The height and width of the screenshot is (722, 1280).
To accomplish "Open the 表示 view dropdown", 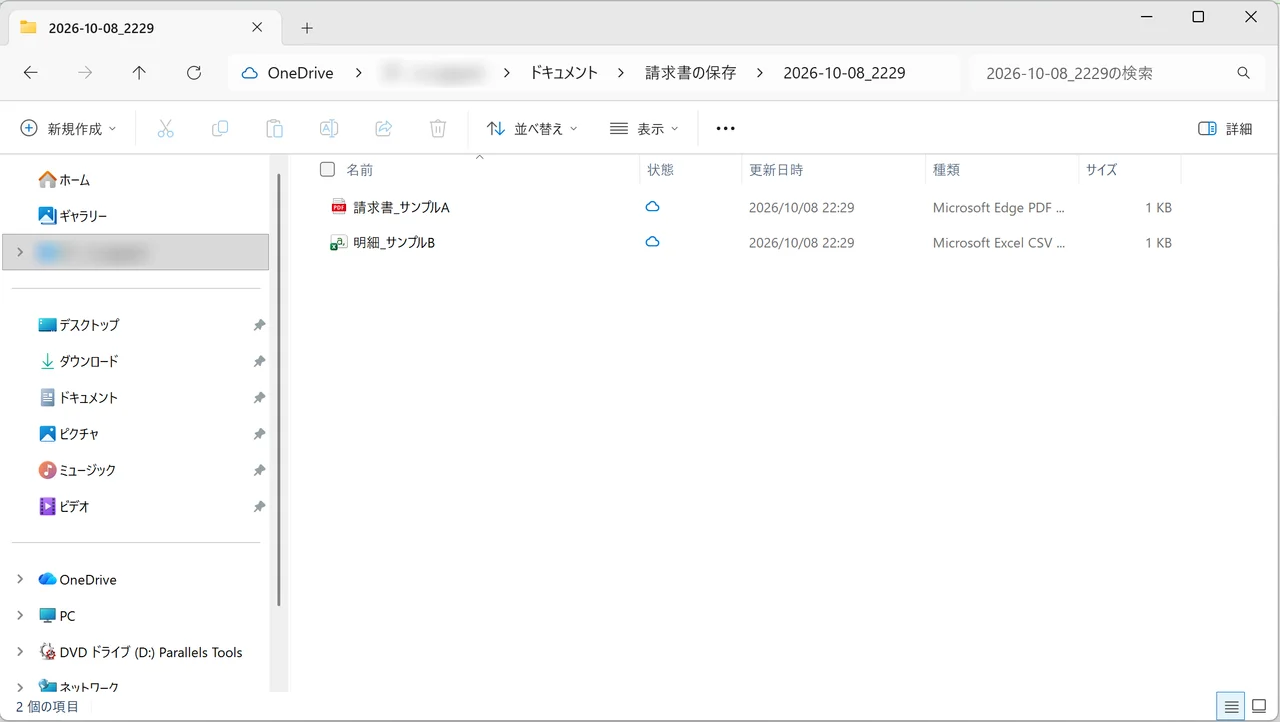I will point(644,128).
